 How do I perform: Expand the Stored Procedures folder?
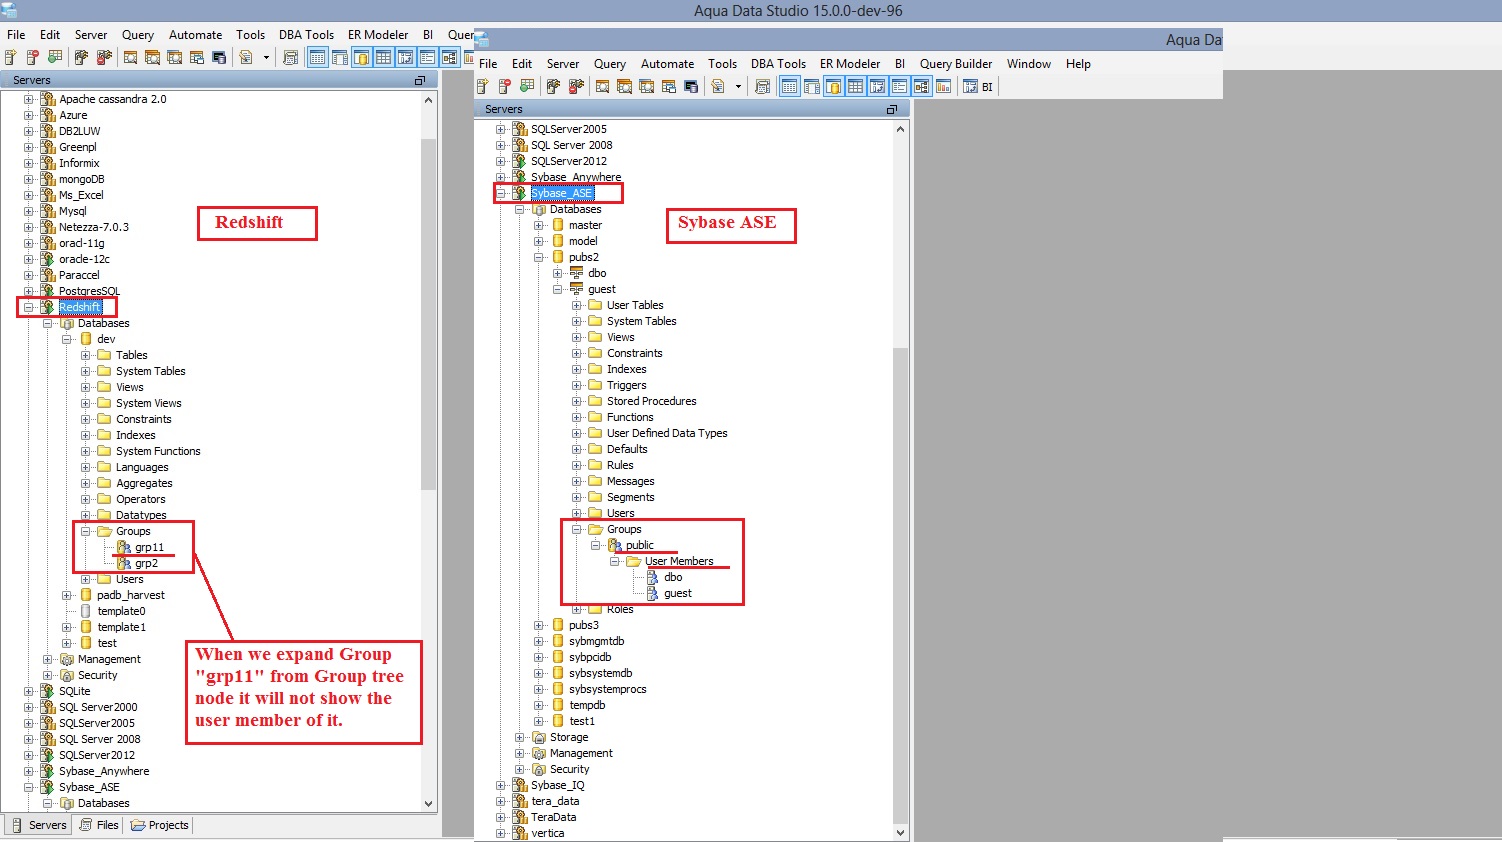coord(577,401)
